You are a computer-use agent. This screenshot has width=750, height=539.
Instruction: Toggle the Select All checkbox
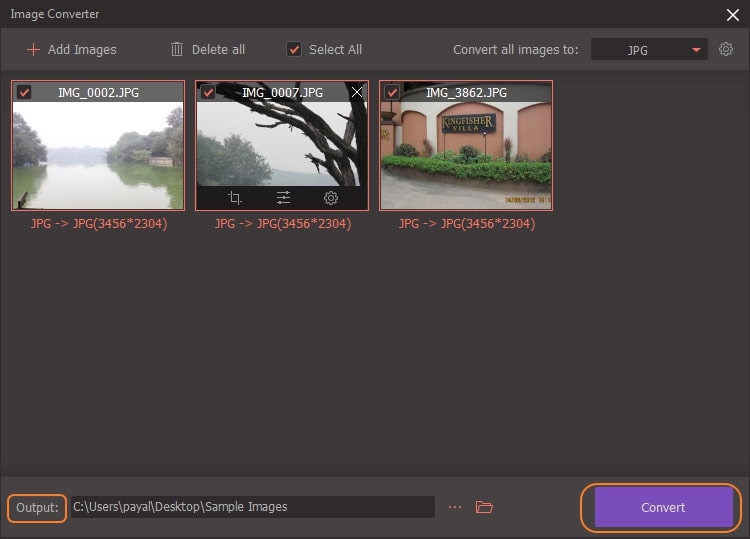click(x=294, y=49)
